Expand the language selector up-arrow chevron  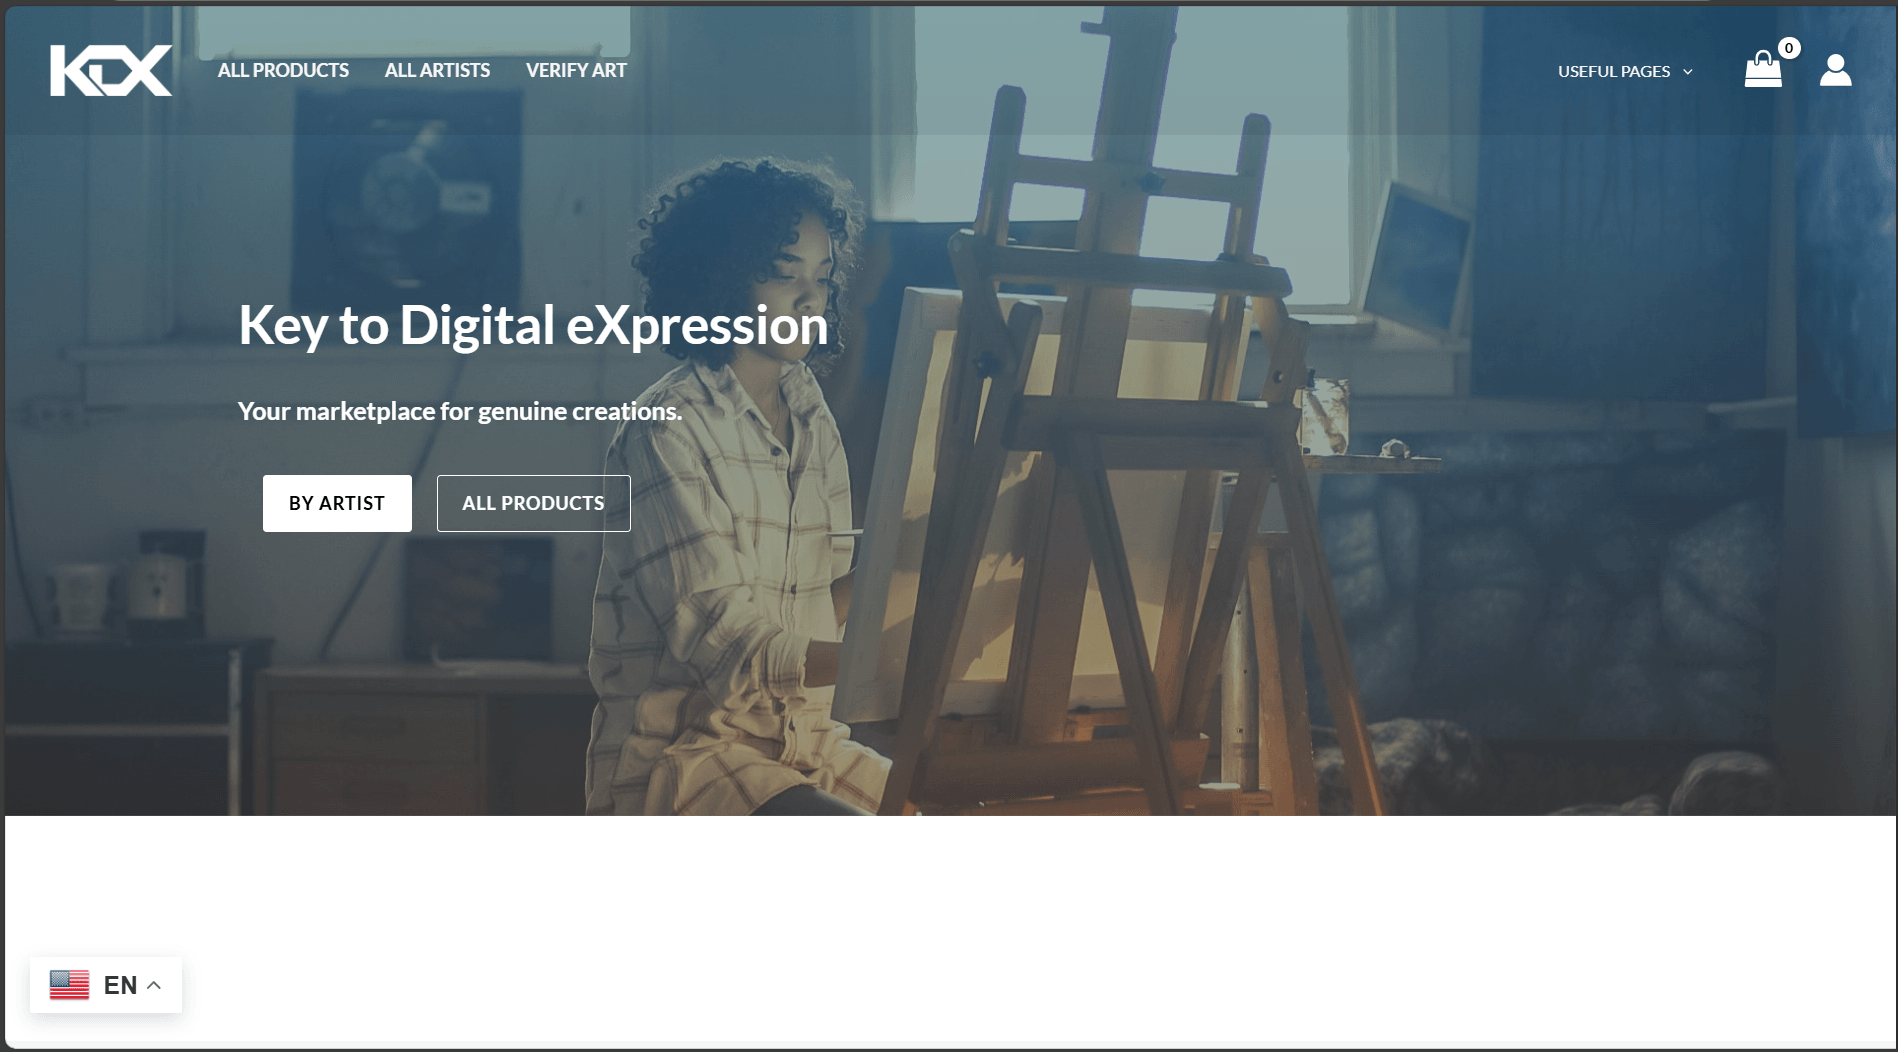pos(154,985)
